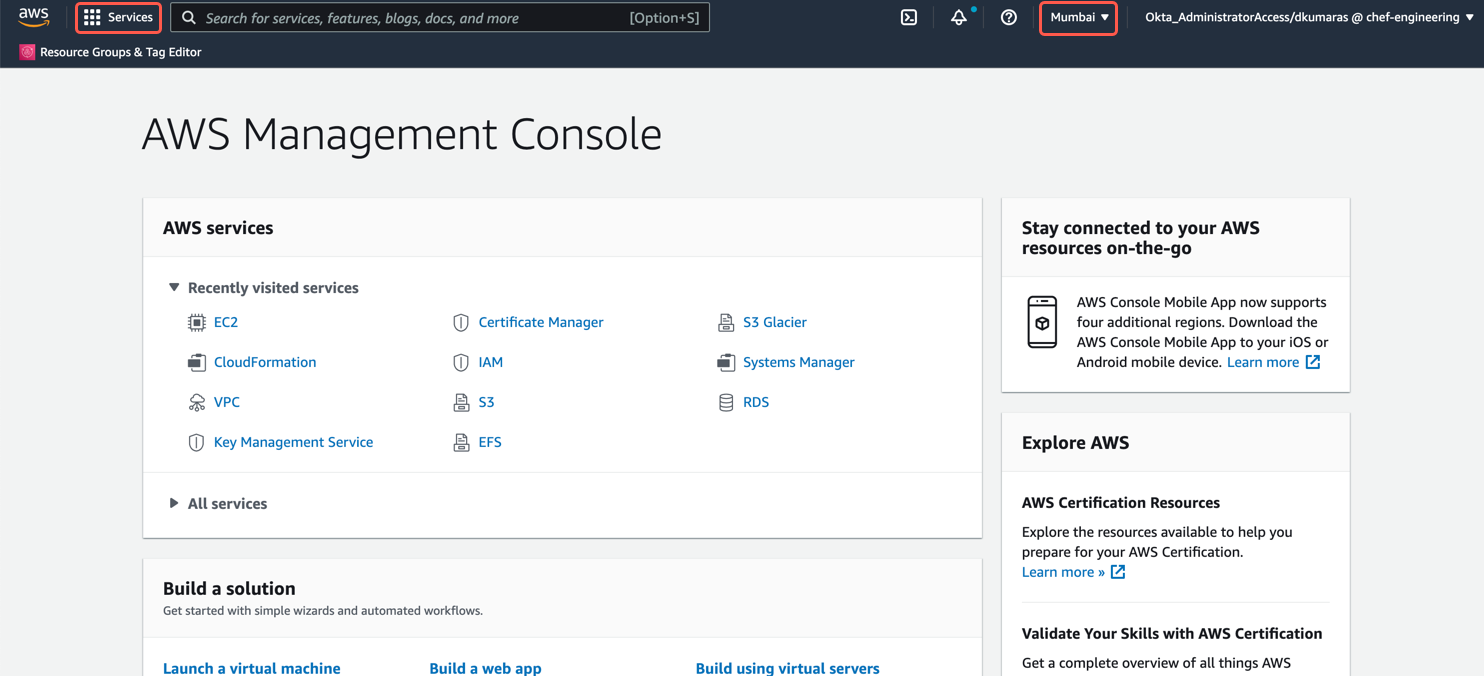Click Learn more under AWS Certification Resources
The height and width of the screenshot is (676, 1484).
(x=1063, y=572)
